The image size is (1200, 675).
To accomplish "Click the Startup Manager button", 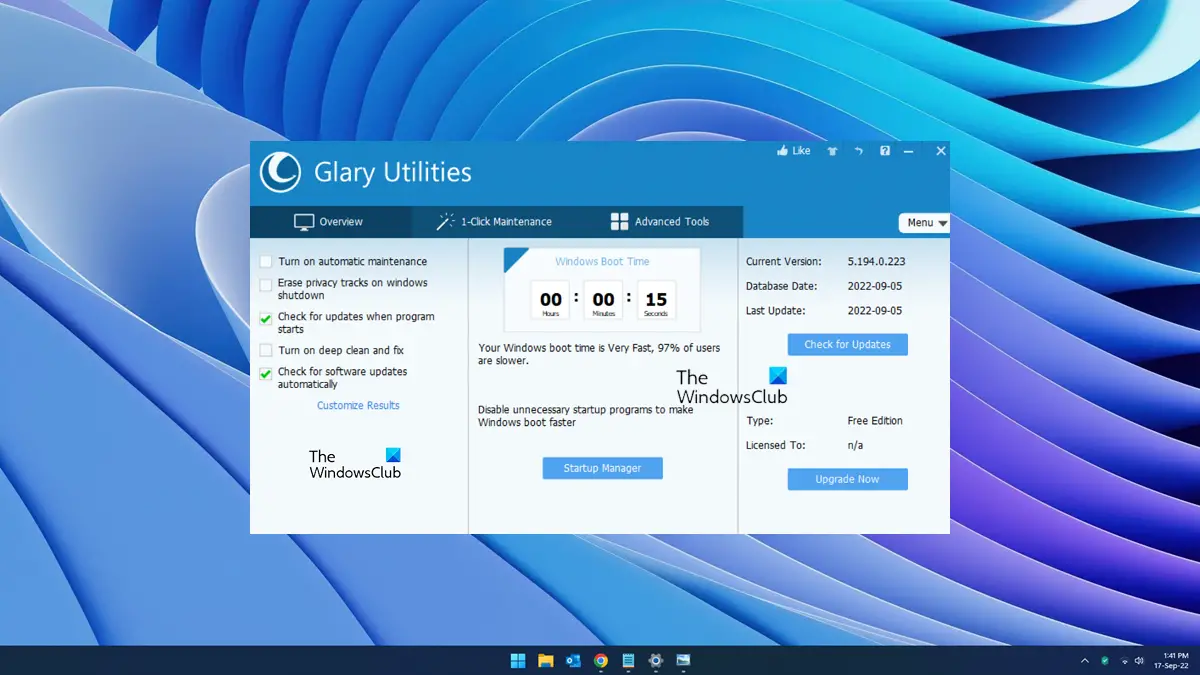I will (x=602, y=467).
